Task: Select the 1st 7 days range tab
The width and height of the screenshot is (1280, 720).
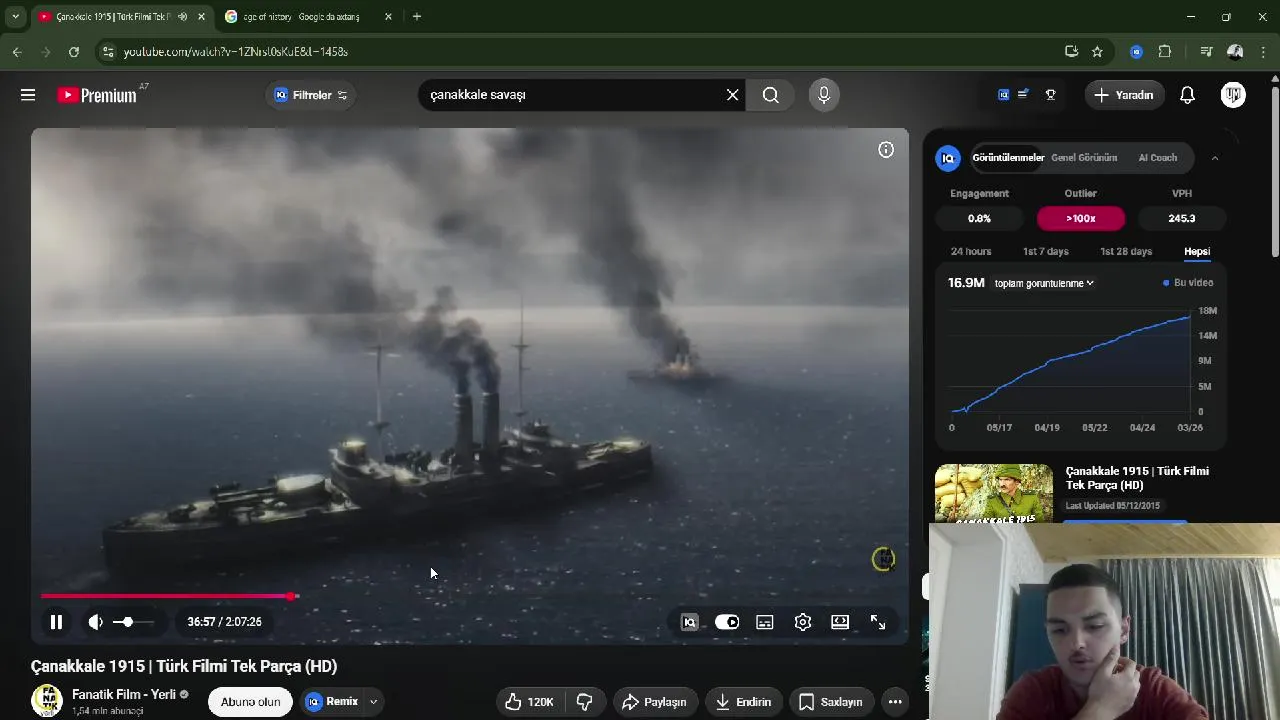Action: (x=1045, y=251)
